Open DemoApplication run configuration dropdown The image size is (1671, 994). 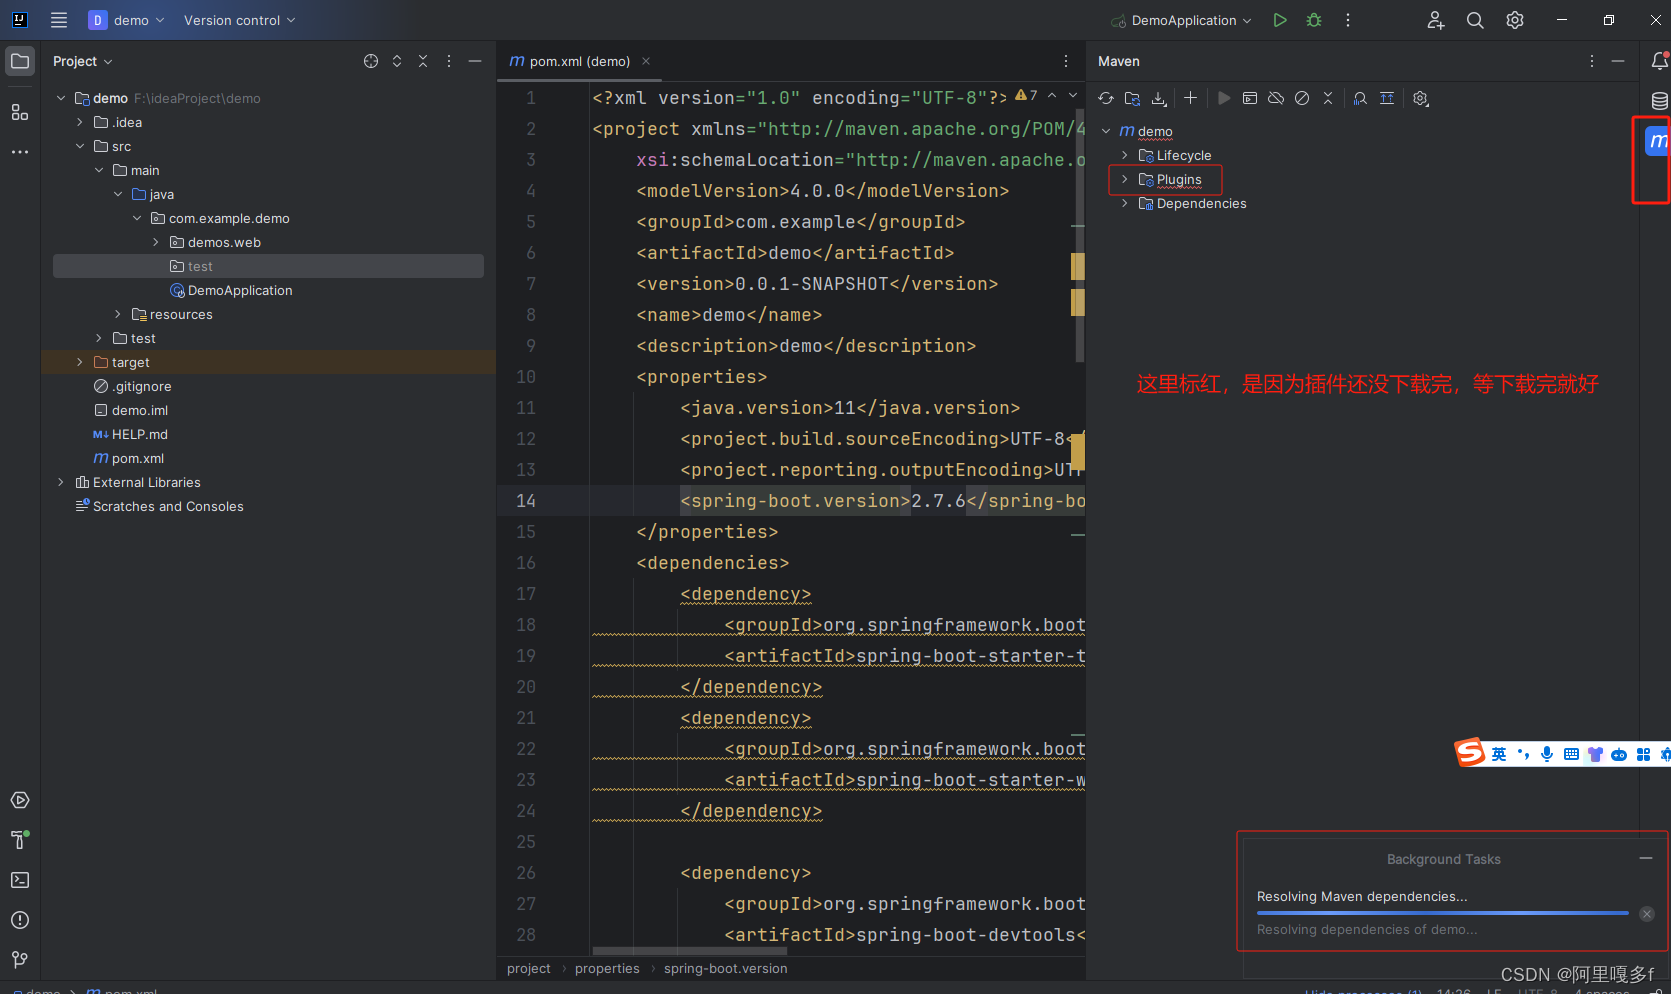[x=1181, y=20]
